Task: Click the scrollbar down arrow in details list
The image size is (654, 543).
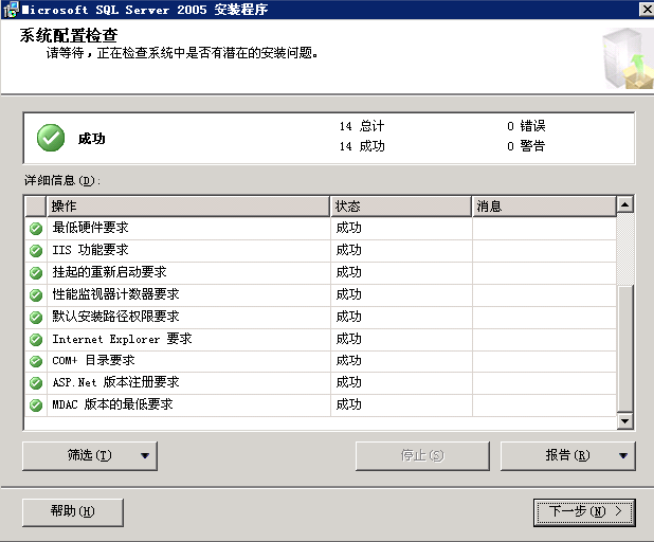Action: pos(625,421)
